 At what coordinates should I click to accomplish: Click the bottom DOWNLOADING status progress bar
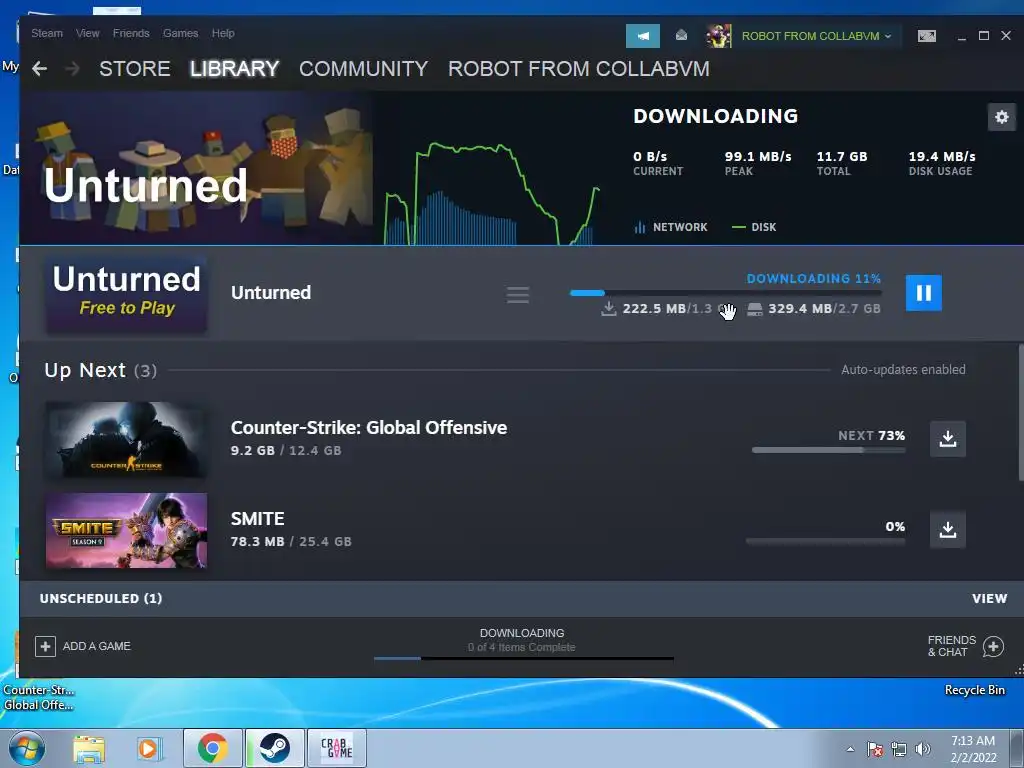point(523,658)
